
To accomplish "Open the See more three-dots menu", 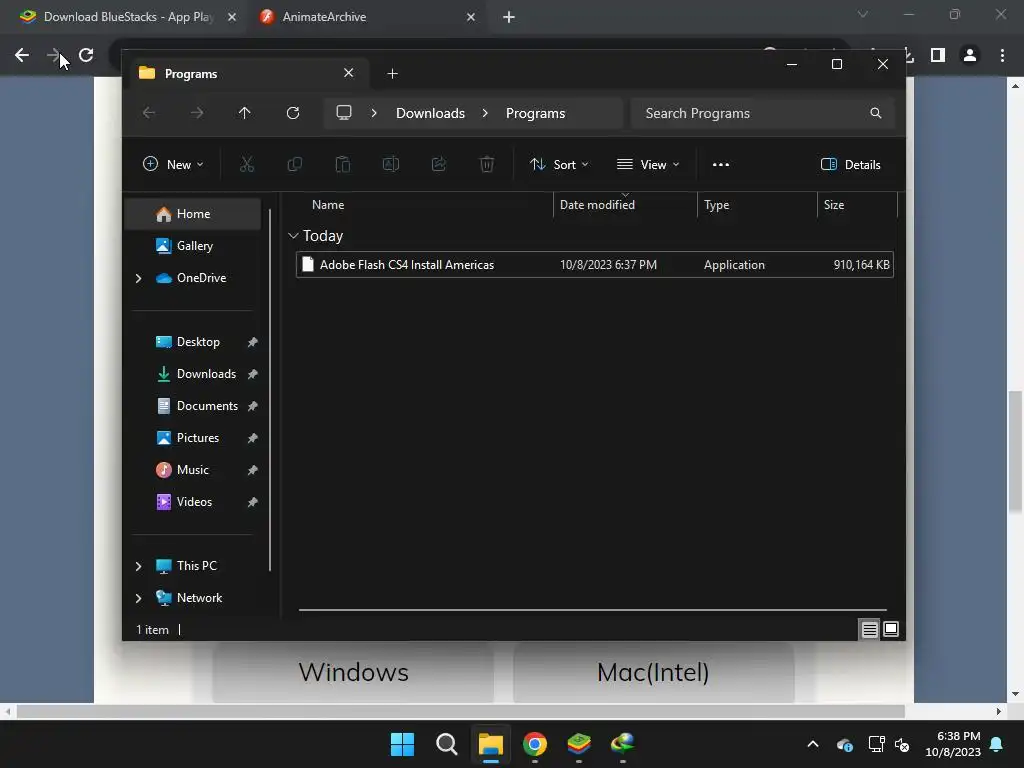I will 720,165.
